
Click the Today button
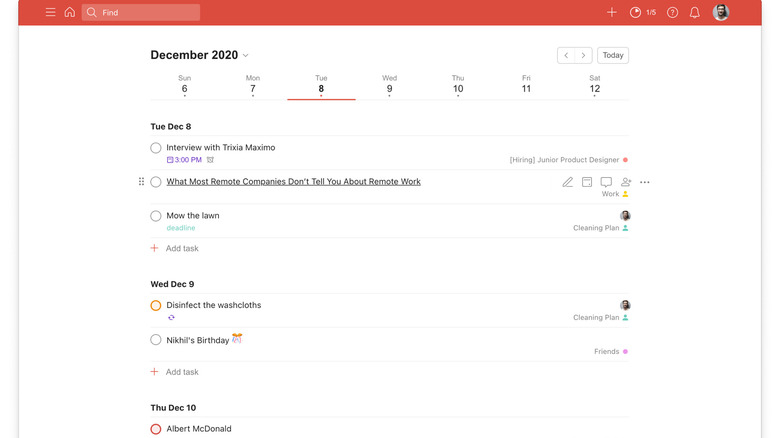pos(613,55)
